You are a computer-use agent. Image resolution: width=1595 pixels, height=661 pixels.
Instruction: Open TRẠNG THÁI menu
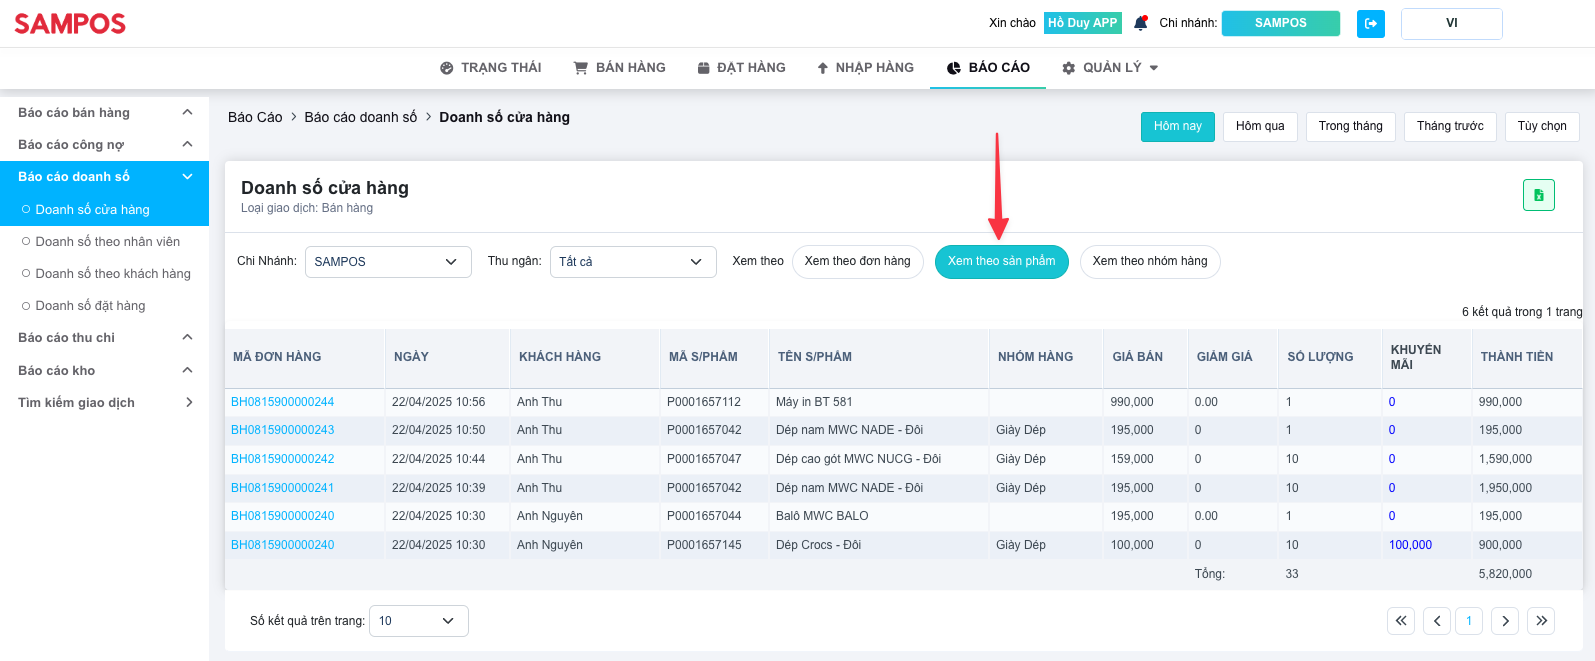(491, 68)
